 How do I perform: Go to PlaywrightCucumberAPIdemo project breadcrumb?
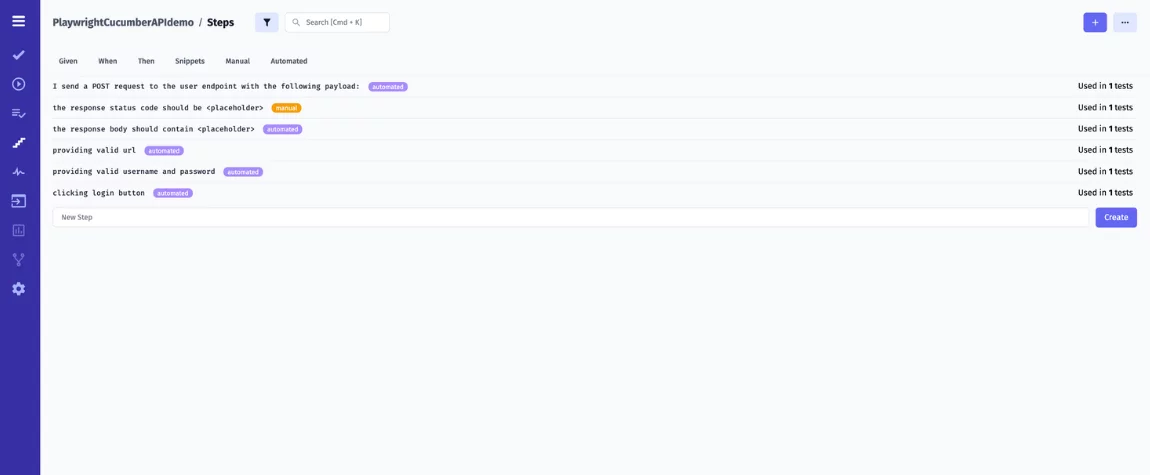[x=121, y=22]
